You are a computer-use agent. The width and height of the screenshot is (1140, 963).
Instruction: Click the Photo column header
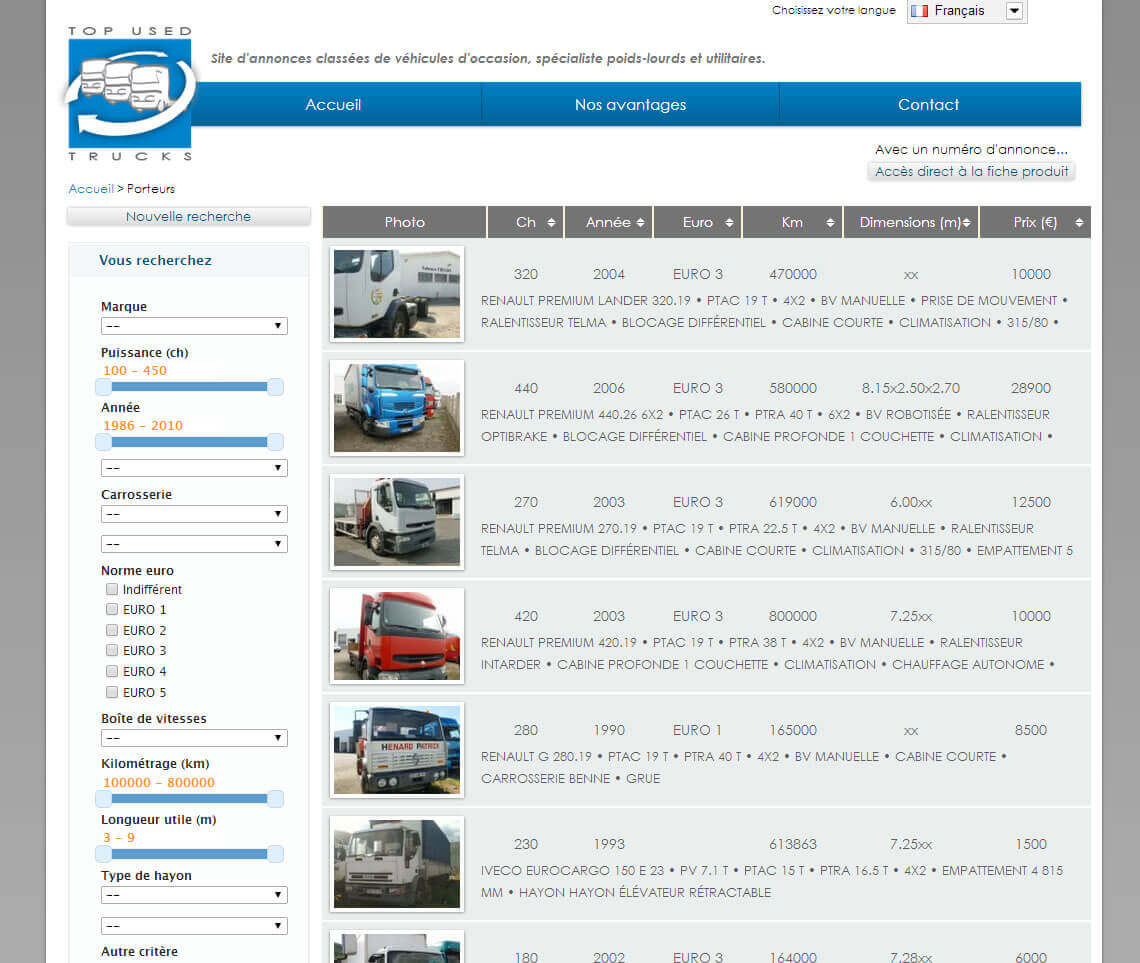click(x=404, y=222)
